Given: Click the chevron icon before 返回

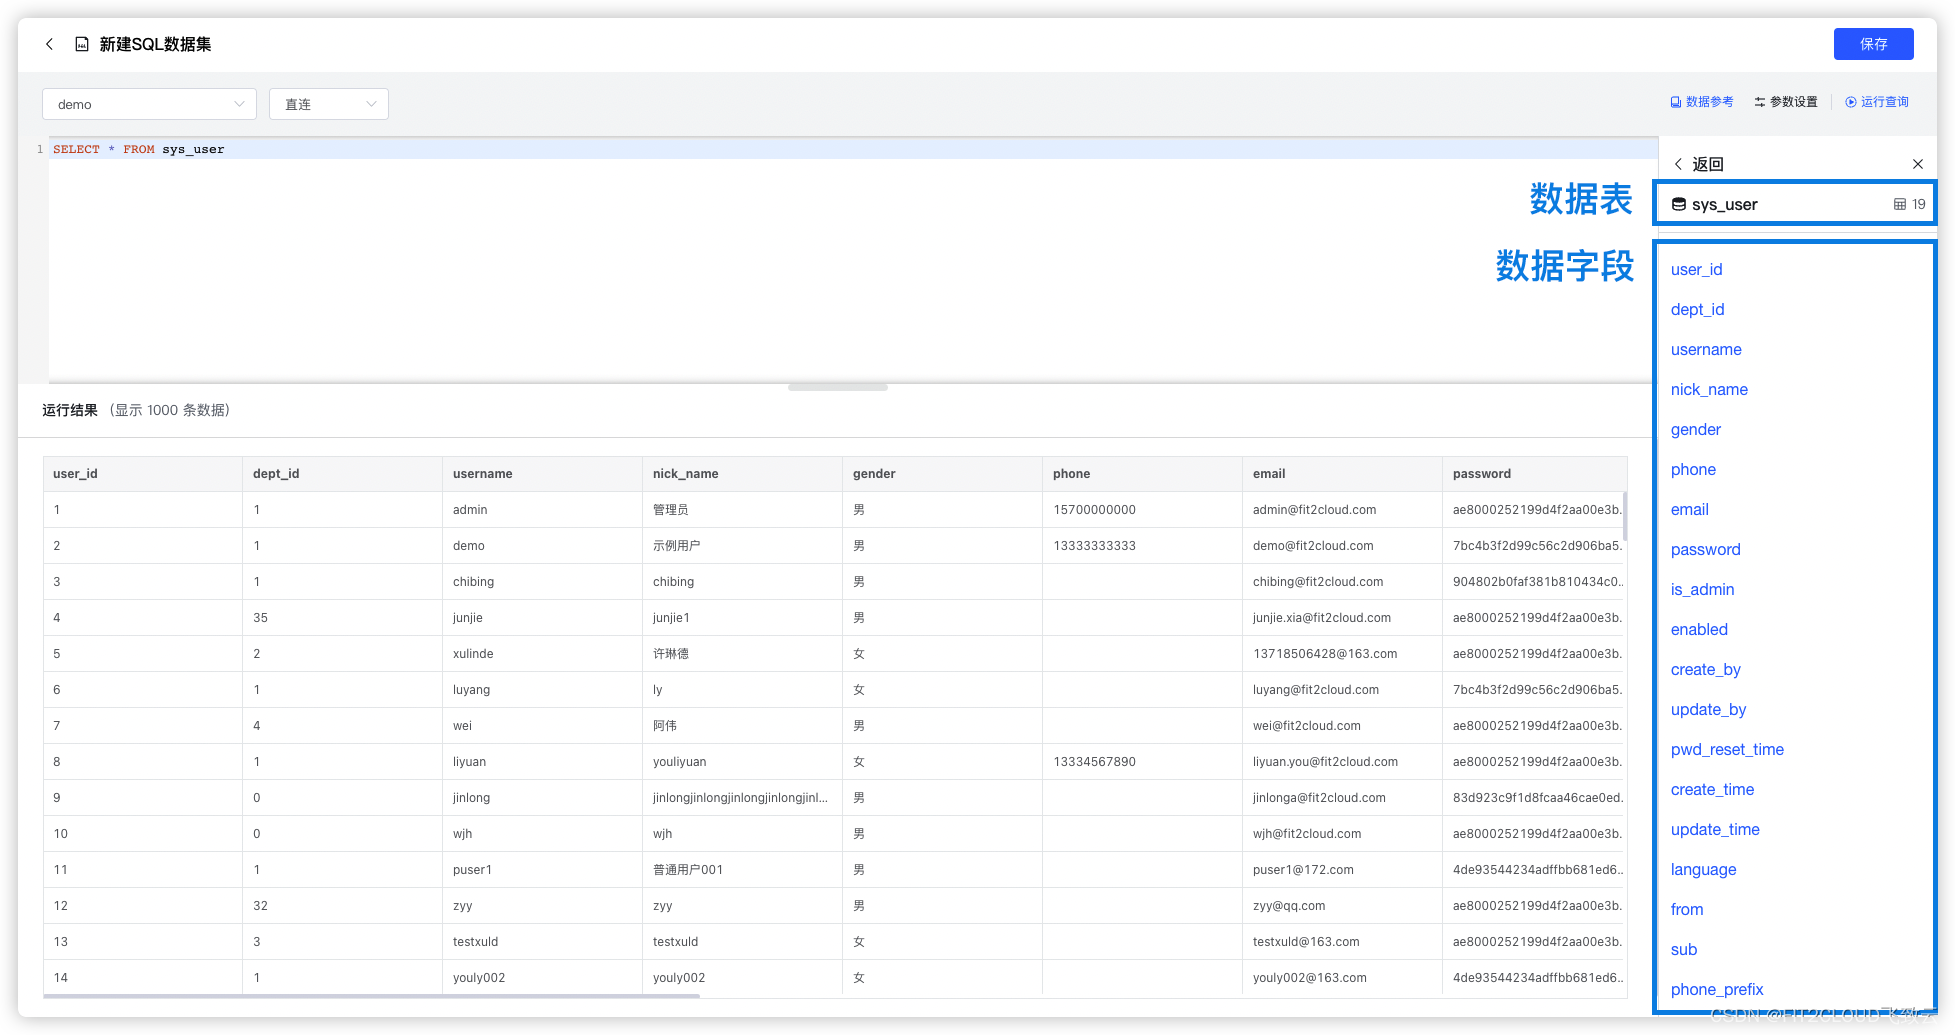Looking at the screenshot, I should coord(1678,164).
